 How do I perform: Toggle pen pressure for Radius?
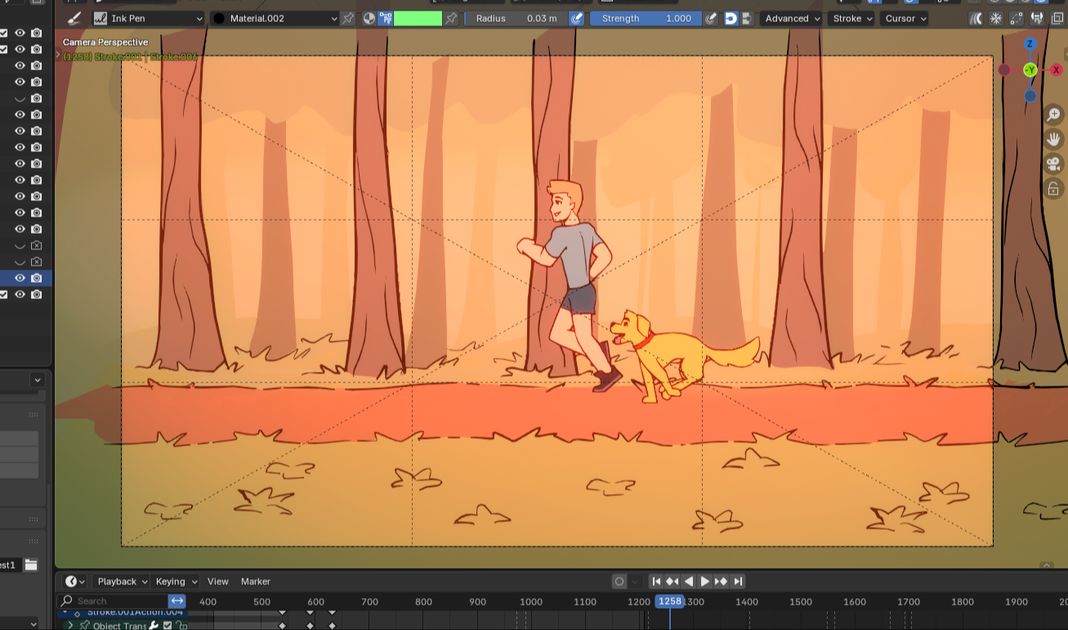576,18
